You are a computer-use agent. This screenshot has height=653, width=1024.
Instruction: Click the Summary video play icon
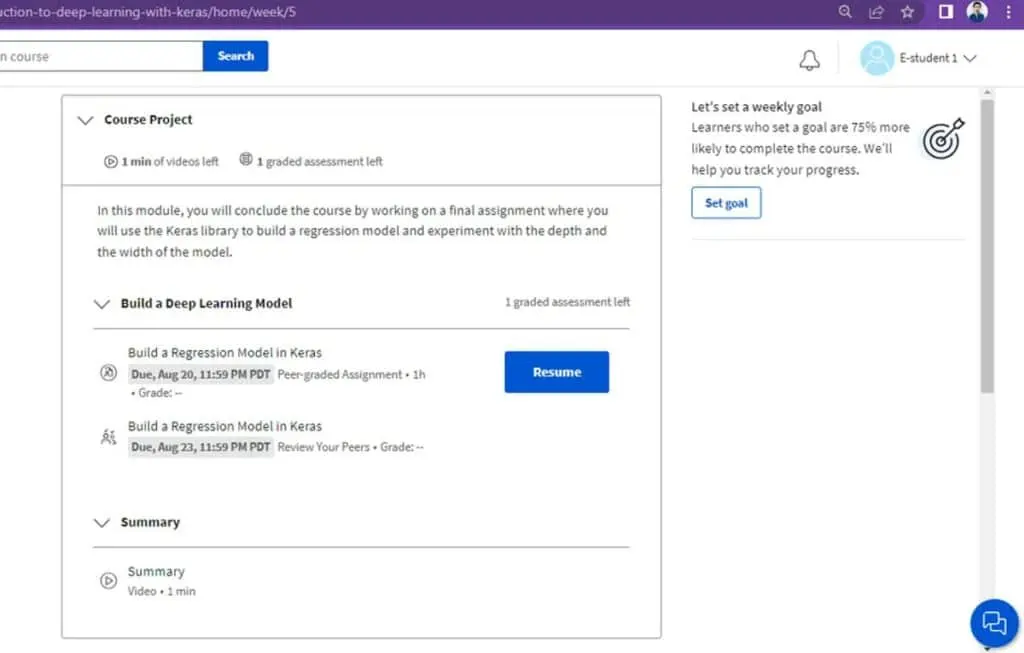pyautogui.click(x=108, y=580)
